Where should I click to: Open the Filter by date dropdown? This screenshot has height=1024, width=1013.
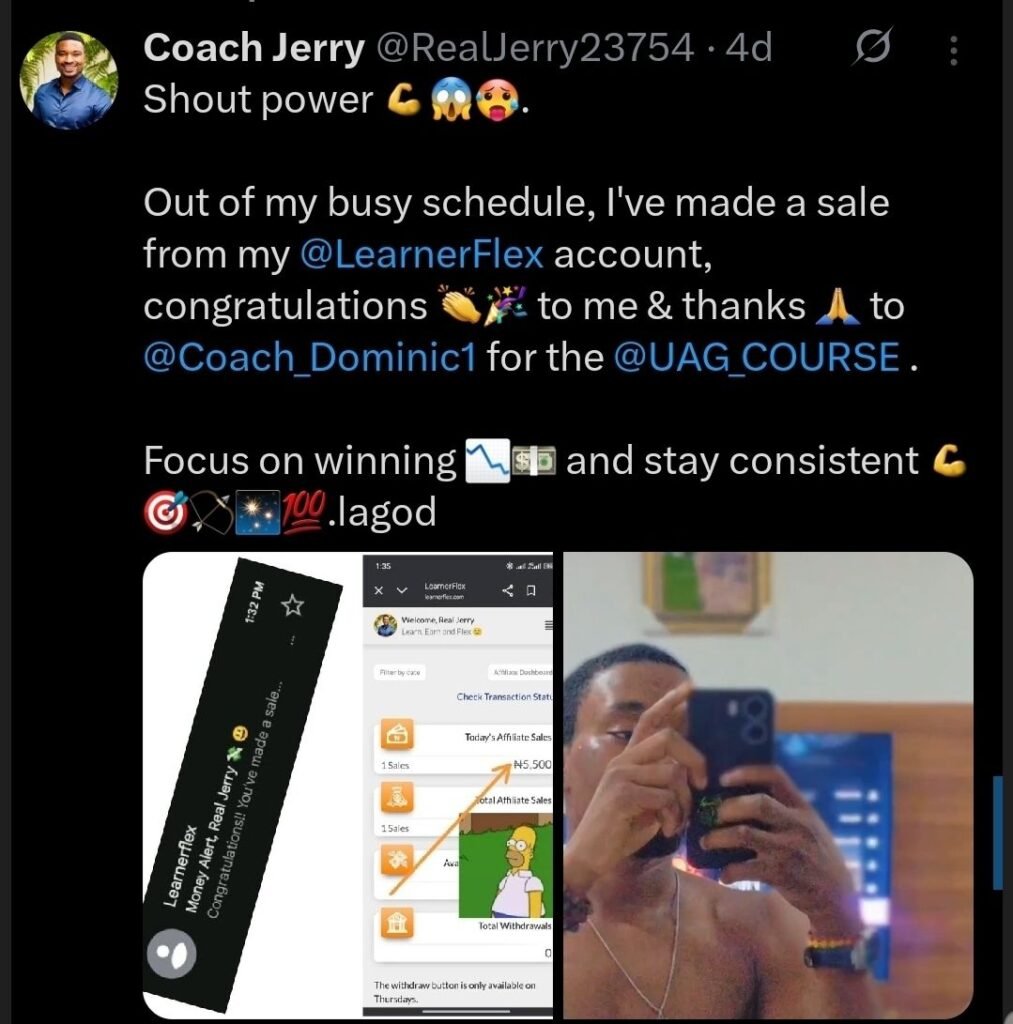[x=402, y=672]
